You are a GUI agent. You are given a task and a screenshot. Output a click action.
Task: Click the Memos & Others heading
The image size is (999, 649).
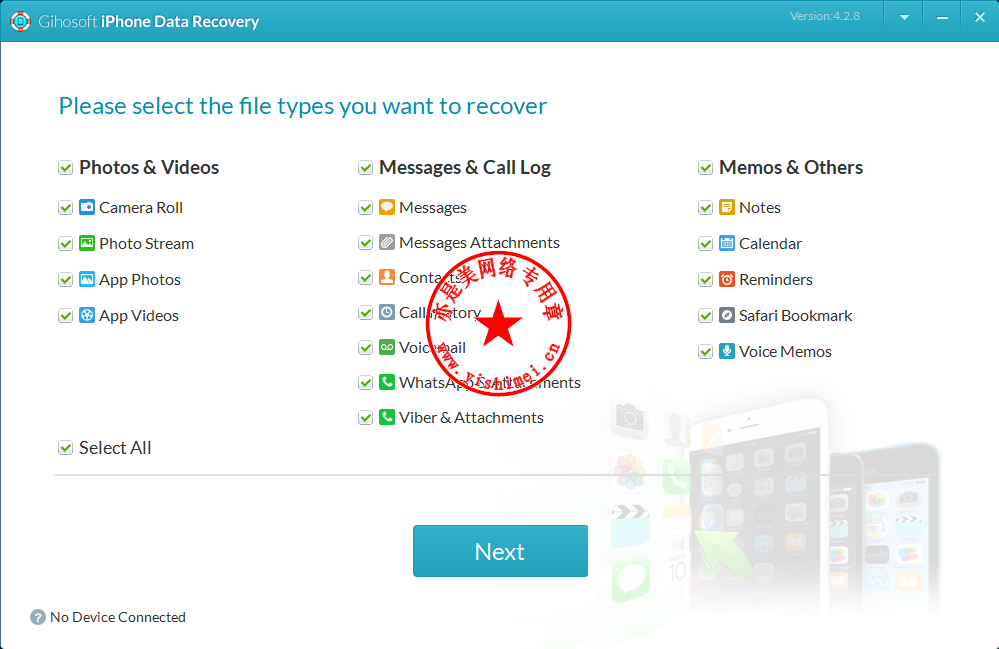791,168
